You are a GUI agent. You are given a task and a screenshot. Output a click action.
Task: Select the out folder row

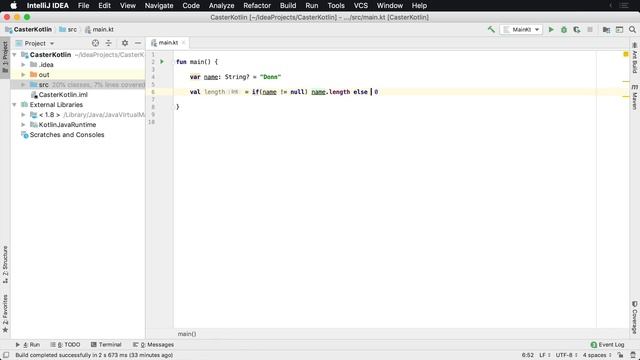(78, 75)
